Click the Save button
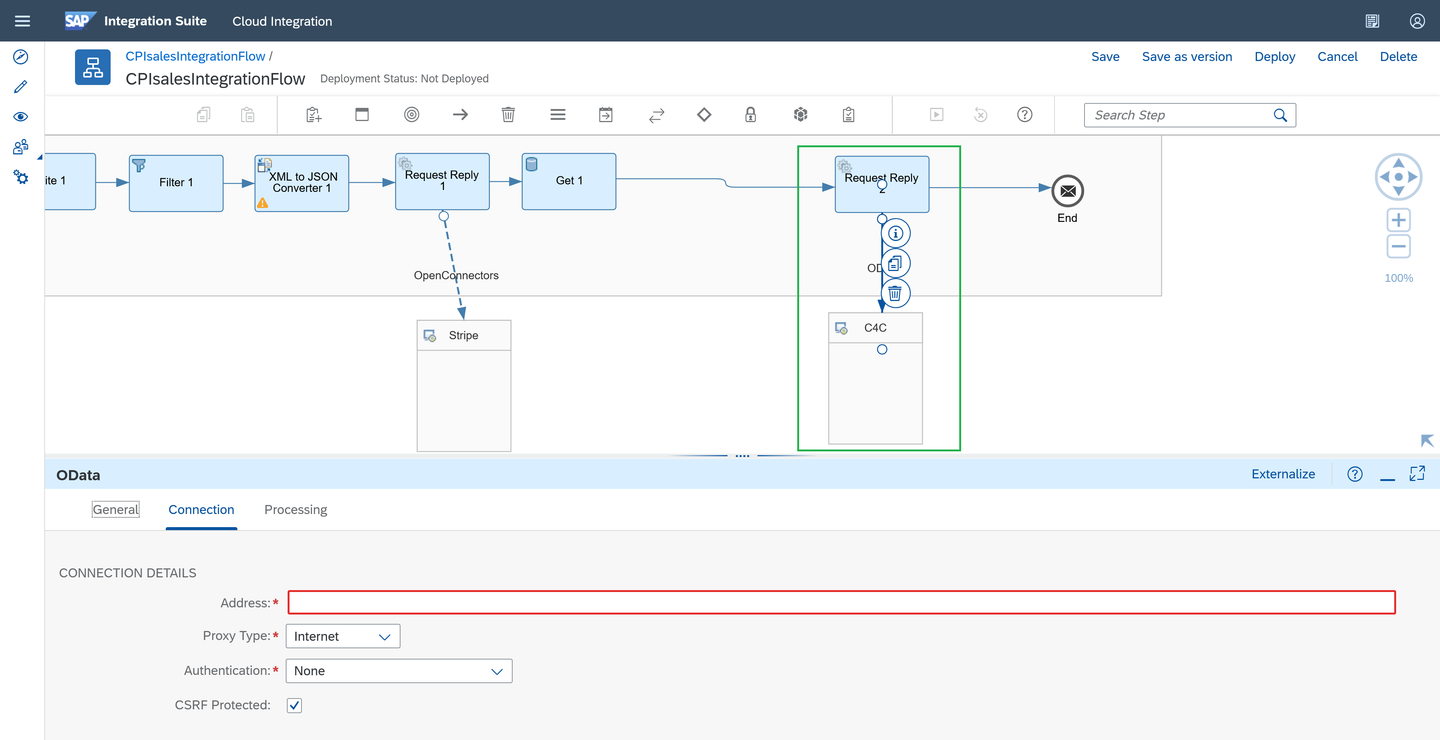This screenshot has width=1440, height=740. 1105,57
